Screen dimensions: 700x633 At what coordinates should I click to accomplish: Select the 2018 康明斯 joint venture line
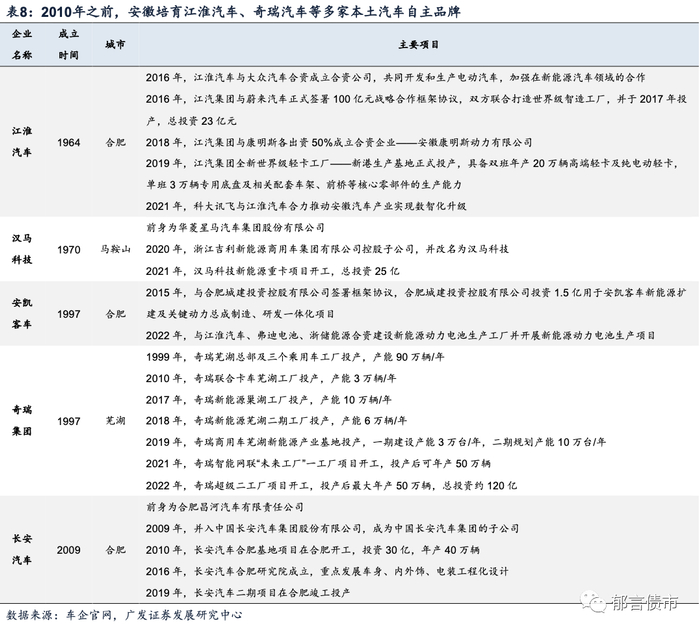pos(339,142)
